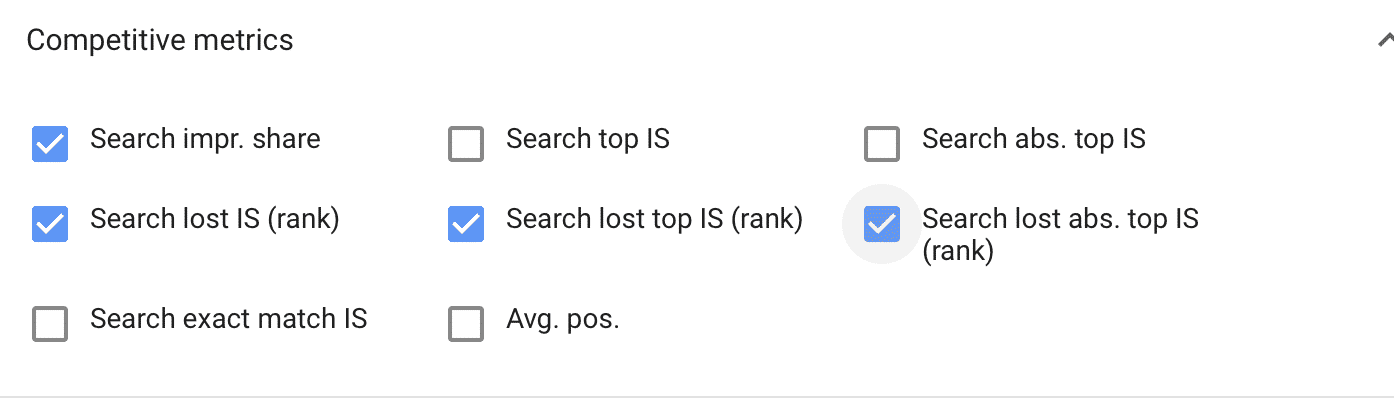The image size is (1394, 398).
Task: Click the Search exact match IS label
Action: (x=229, y=319)
